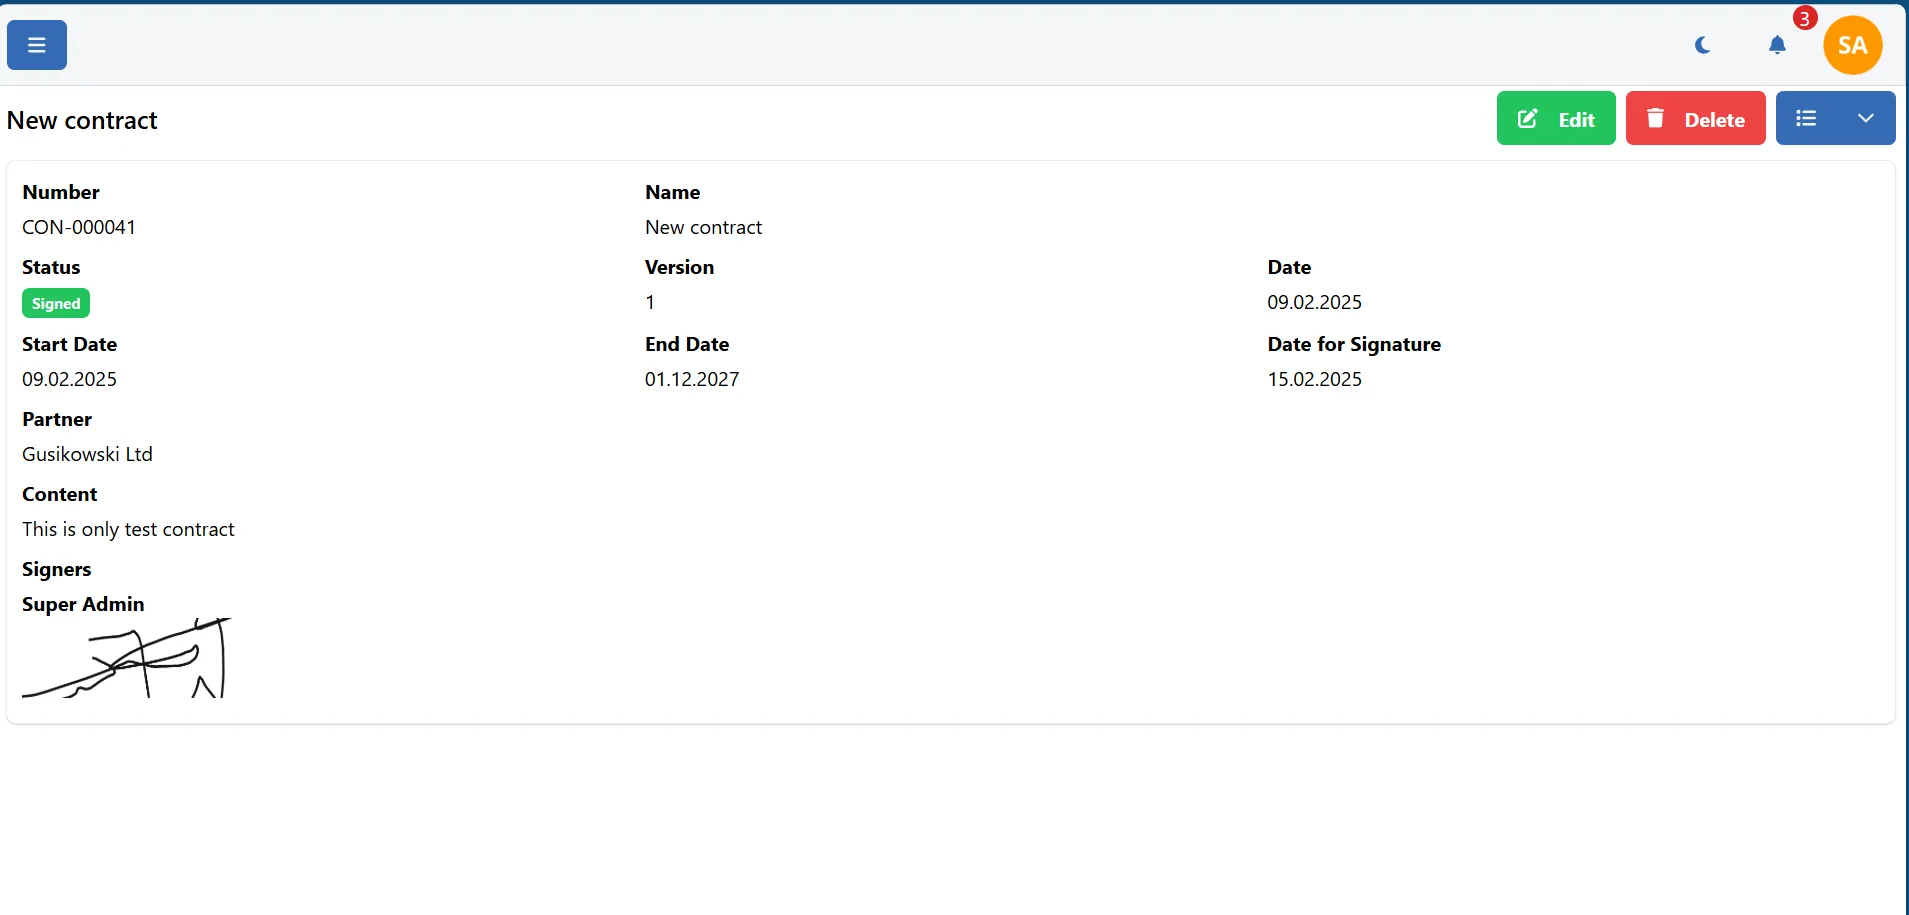Image resolution: width=1909 pixels, height=915 pixels.
Task: Click the partner name Gusikowski Ltd
Action: (87, 454)
